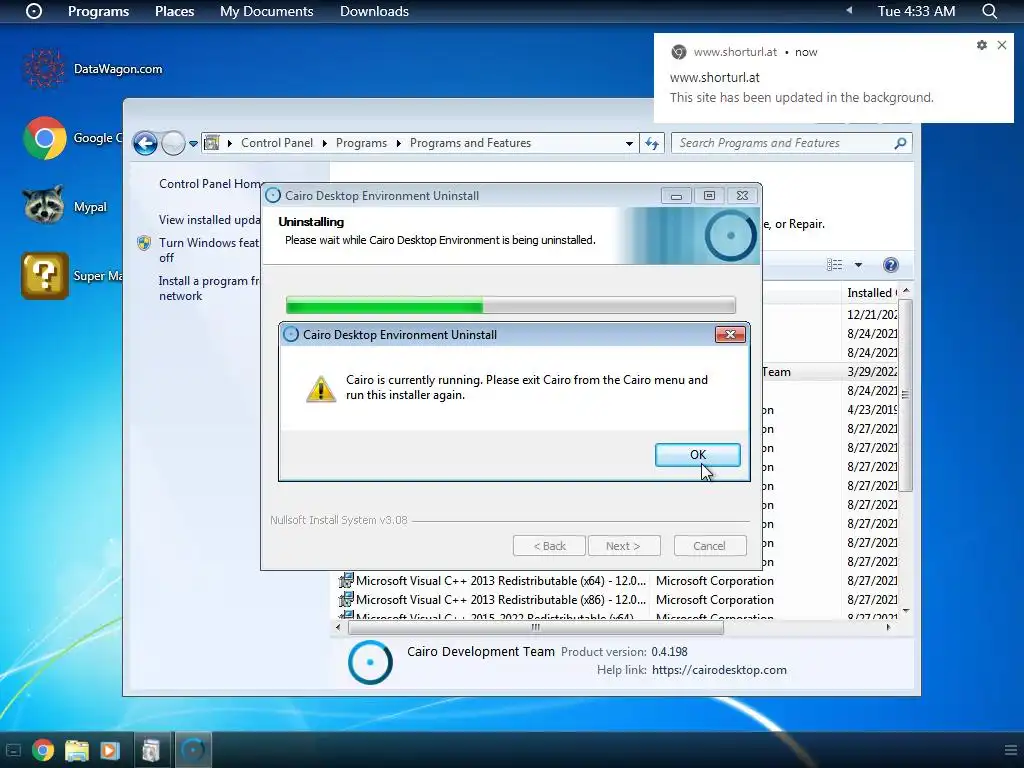Screen dimensions: 1024x768
Task: Open the Programs menu in top bar
Action: click(x=99, y=11)
